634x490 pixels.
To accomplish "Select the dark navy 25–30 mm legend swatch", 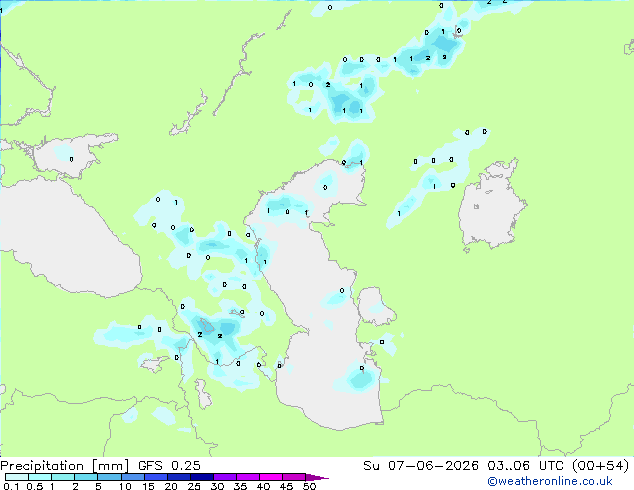I will pos(202,477).
